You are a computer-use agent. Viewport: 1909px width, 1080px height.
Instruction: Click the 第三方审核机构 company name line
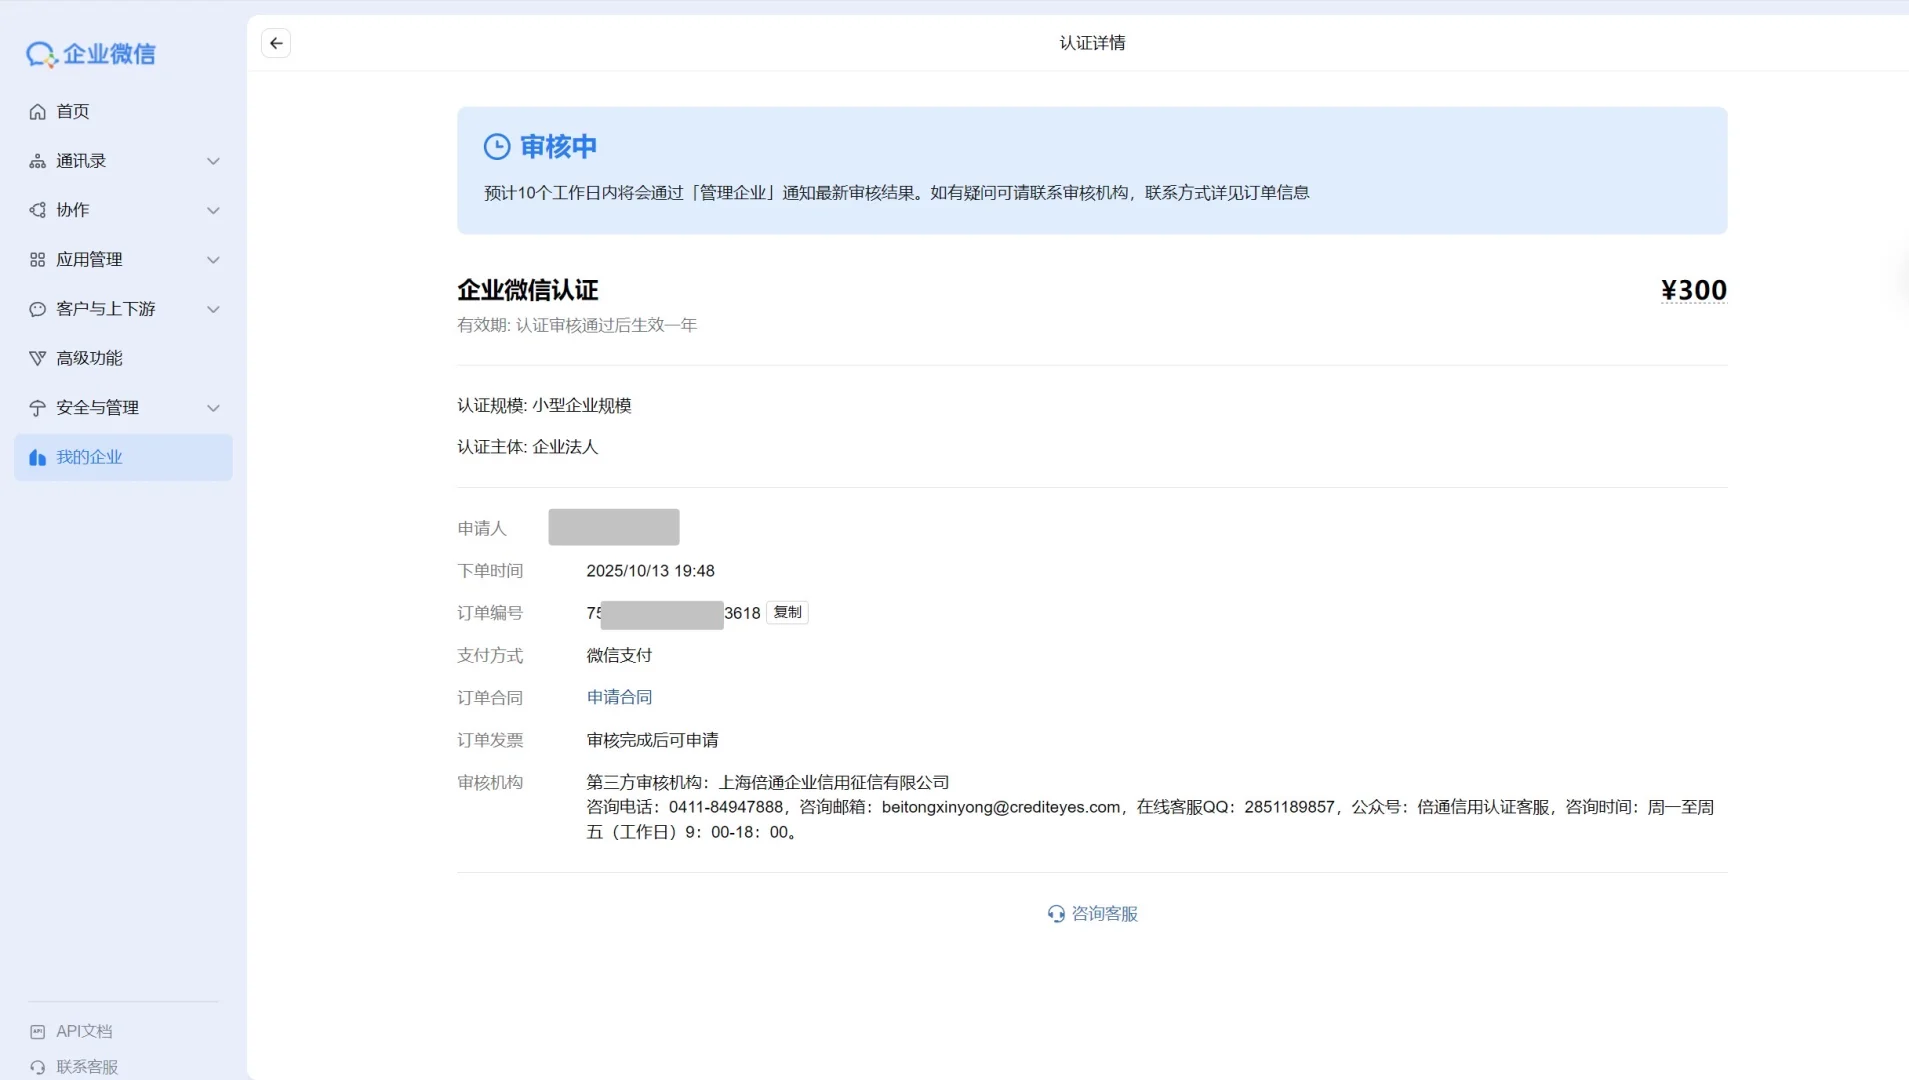point(768,783)
